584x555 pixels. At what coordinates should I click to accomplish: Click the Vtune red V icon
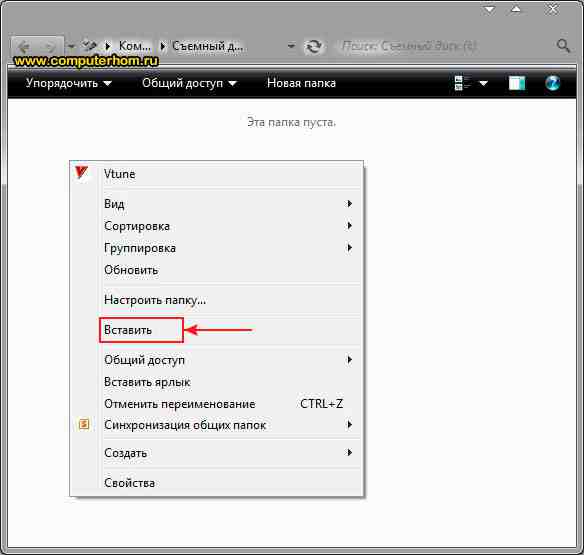click(x=81, y=172)
